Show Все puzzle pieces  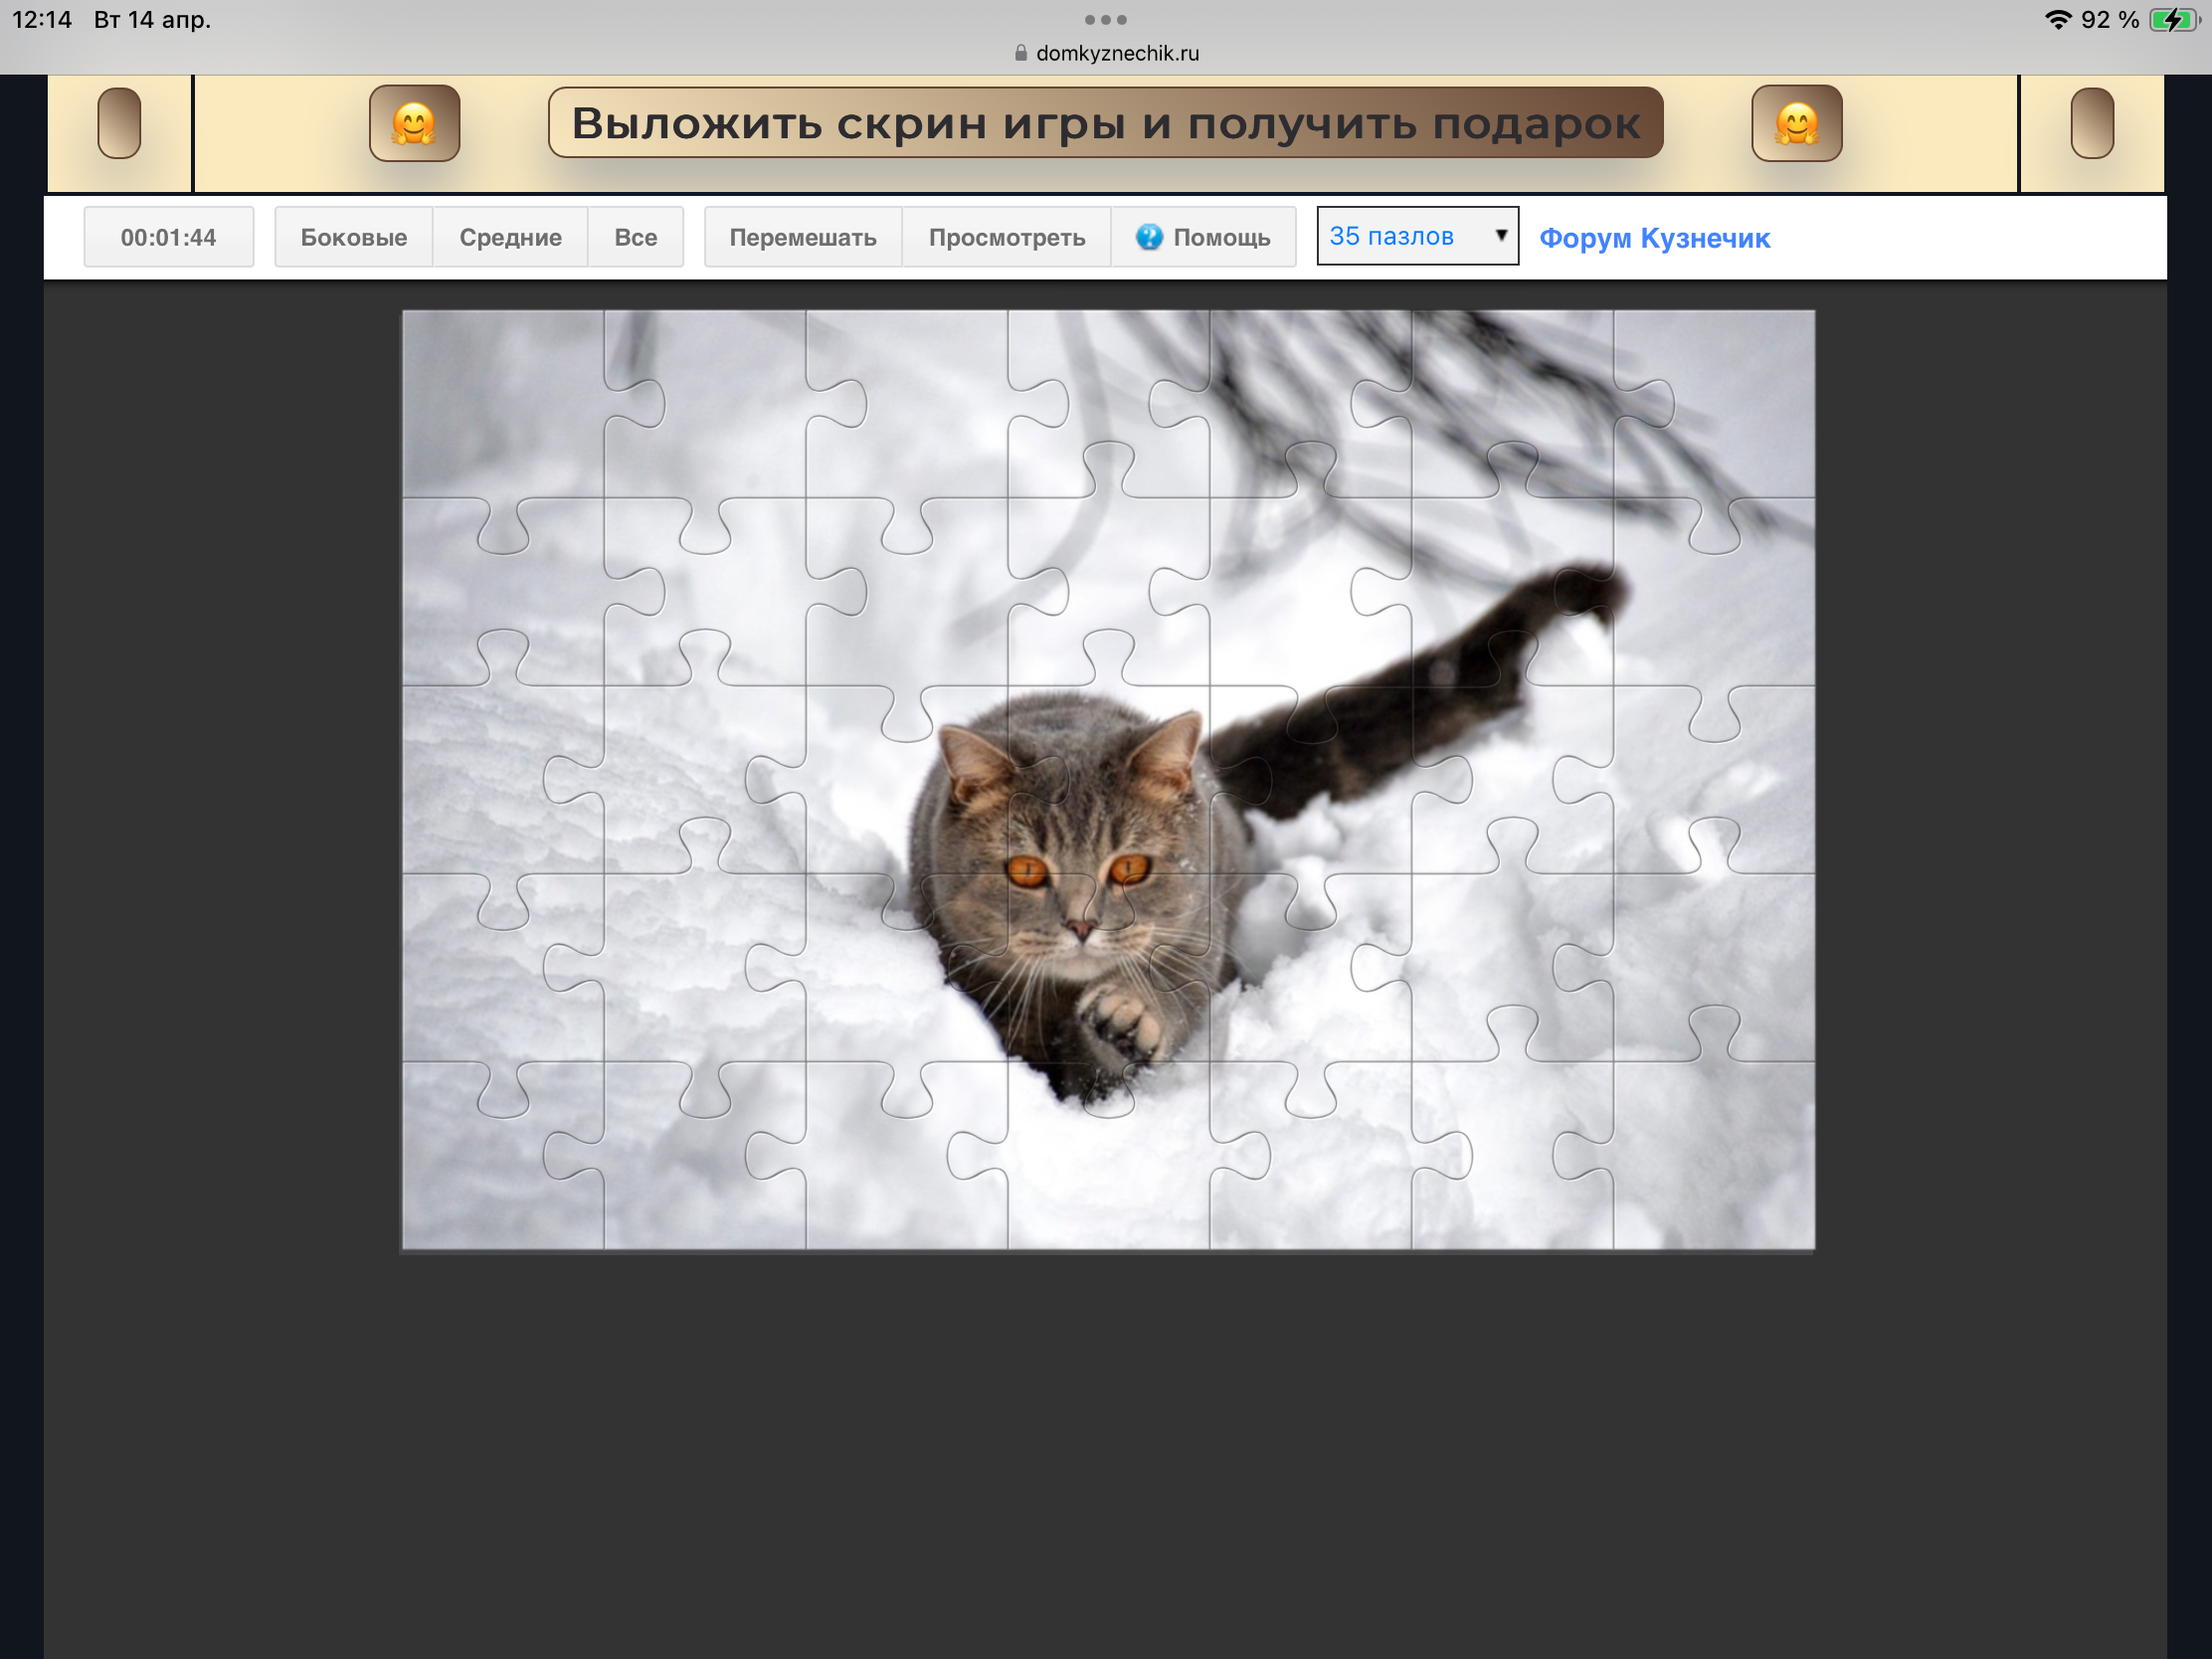tap(635, 237)
